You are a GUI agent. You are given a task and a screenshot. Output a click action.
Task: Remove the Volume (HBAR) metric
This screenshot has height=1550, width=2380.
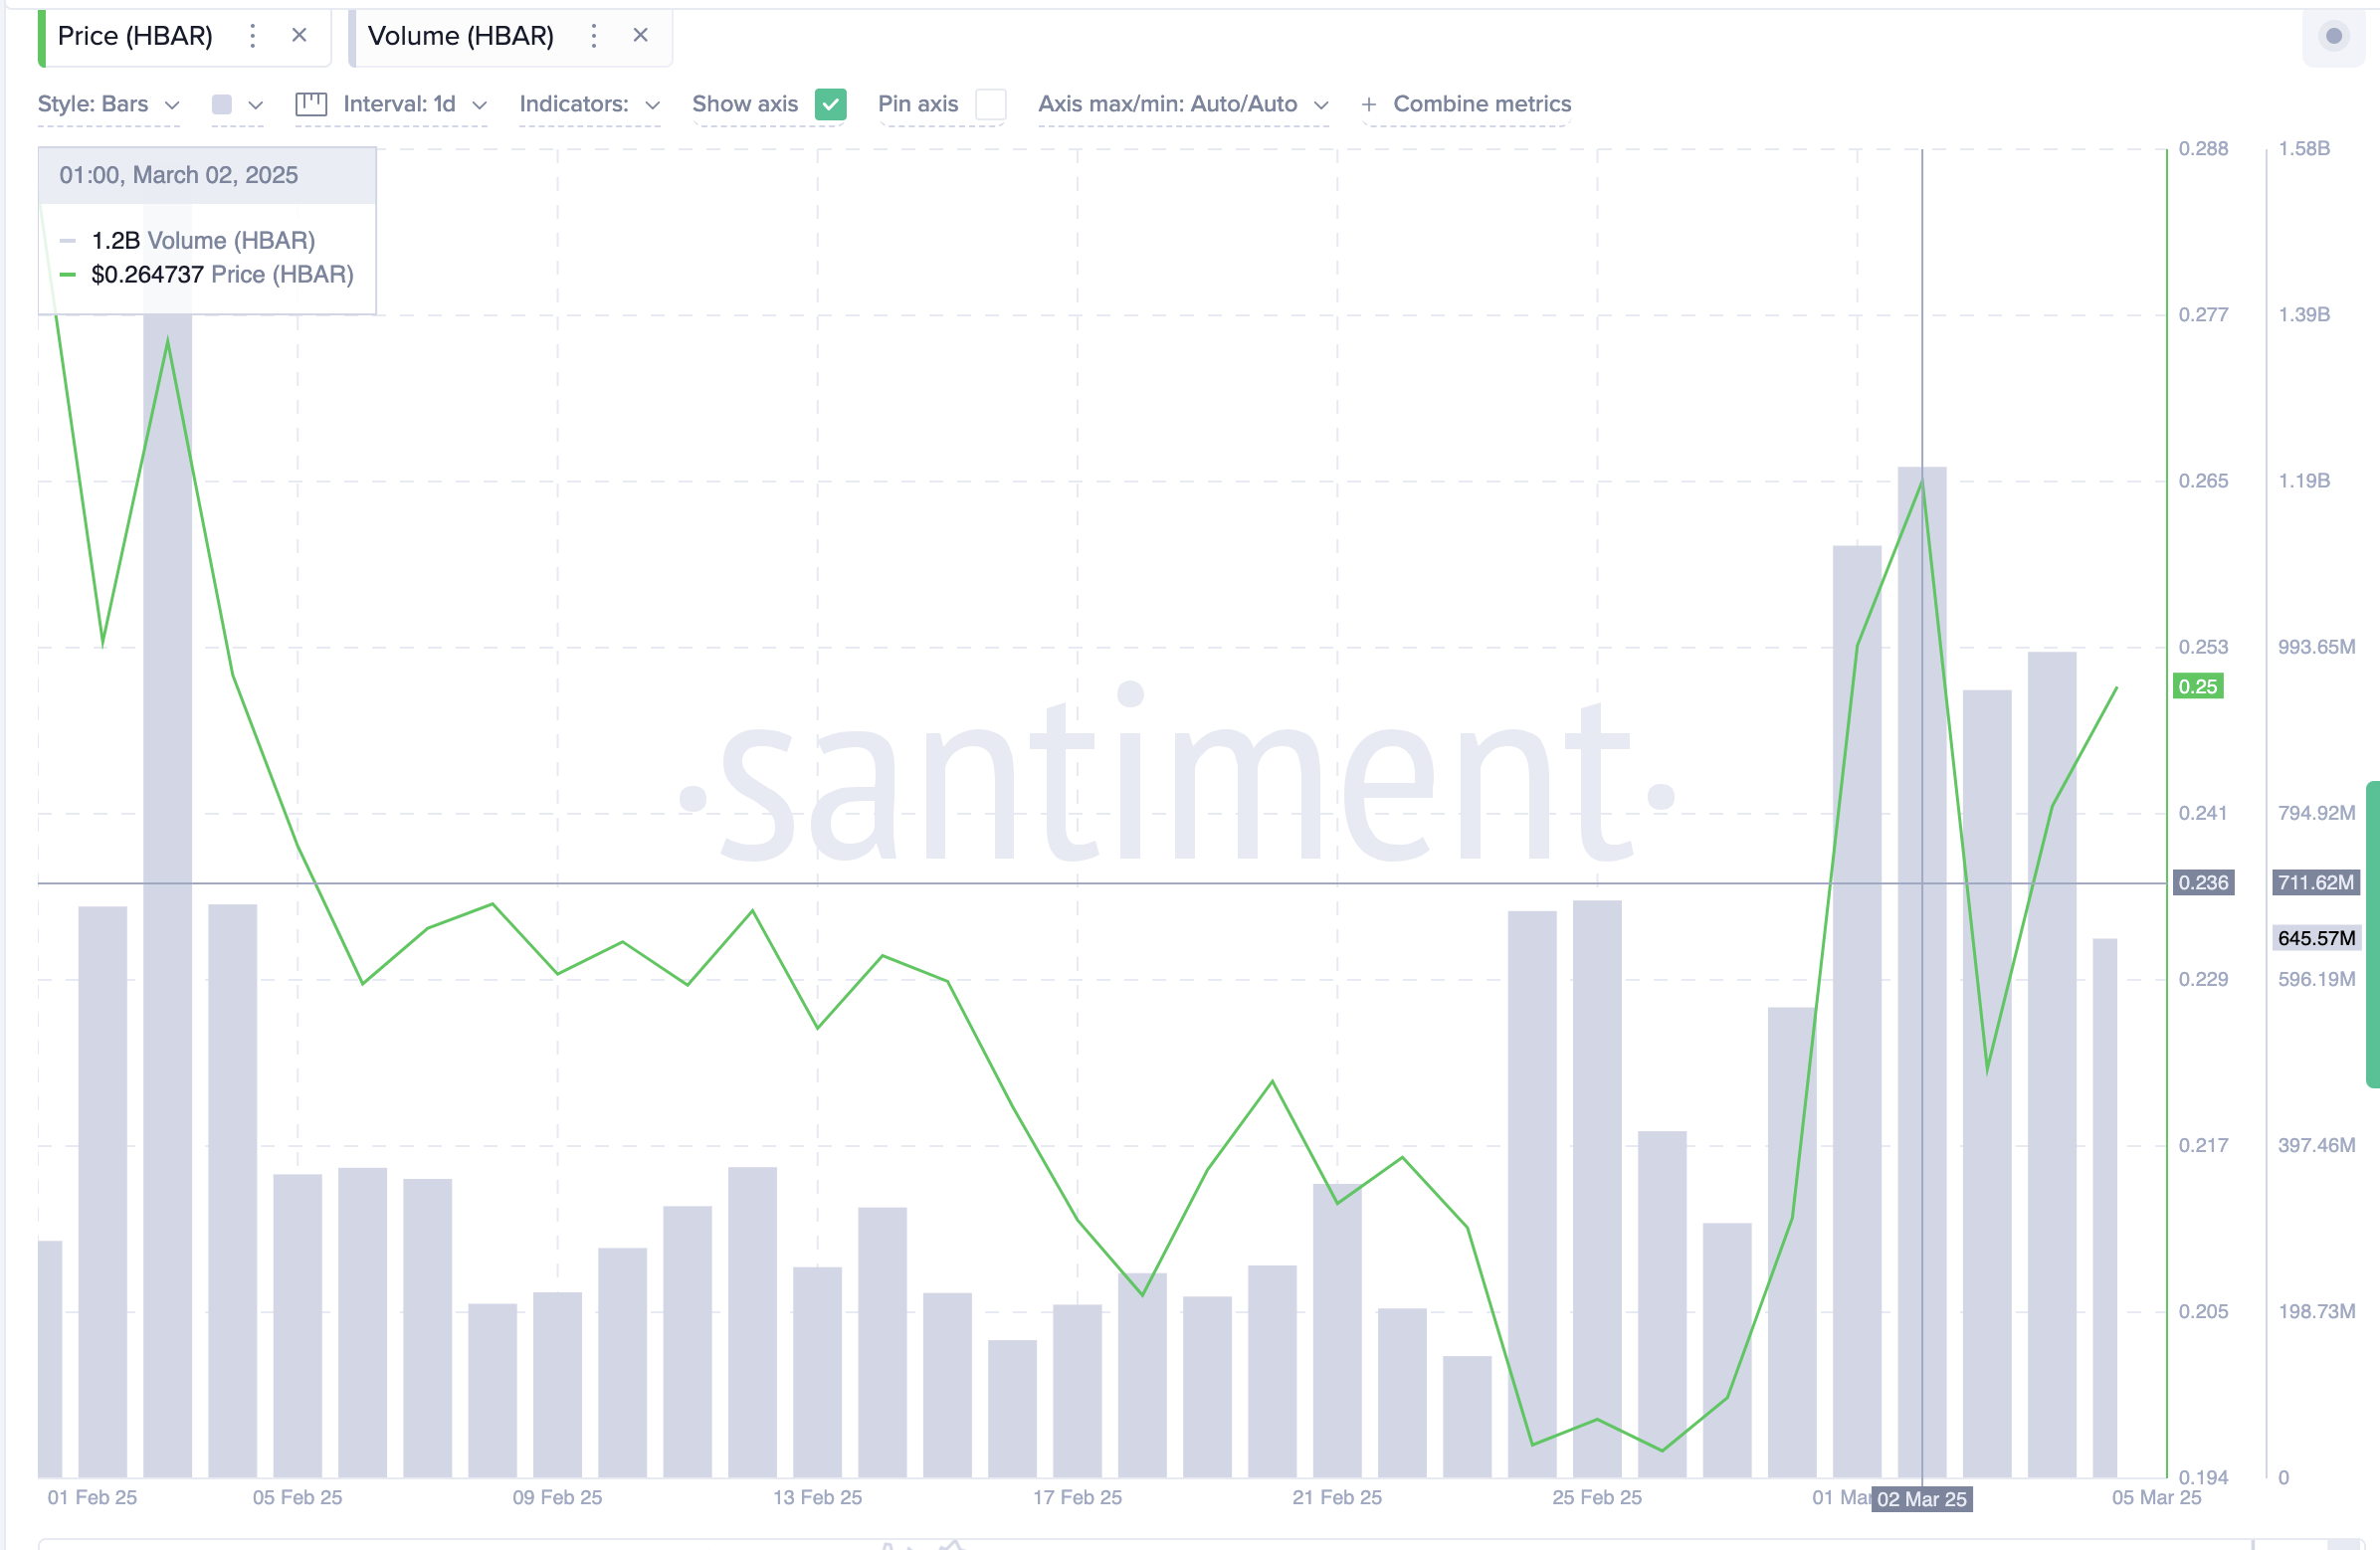point(641,36)
